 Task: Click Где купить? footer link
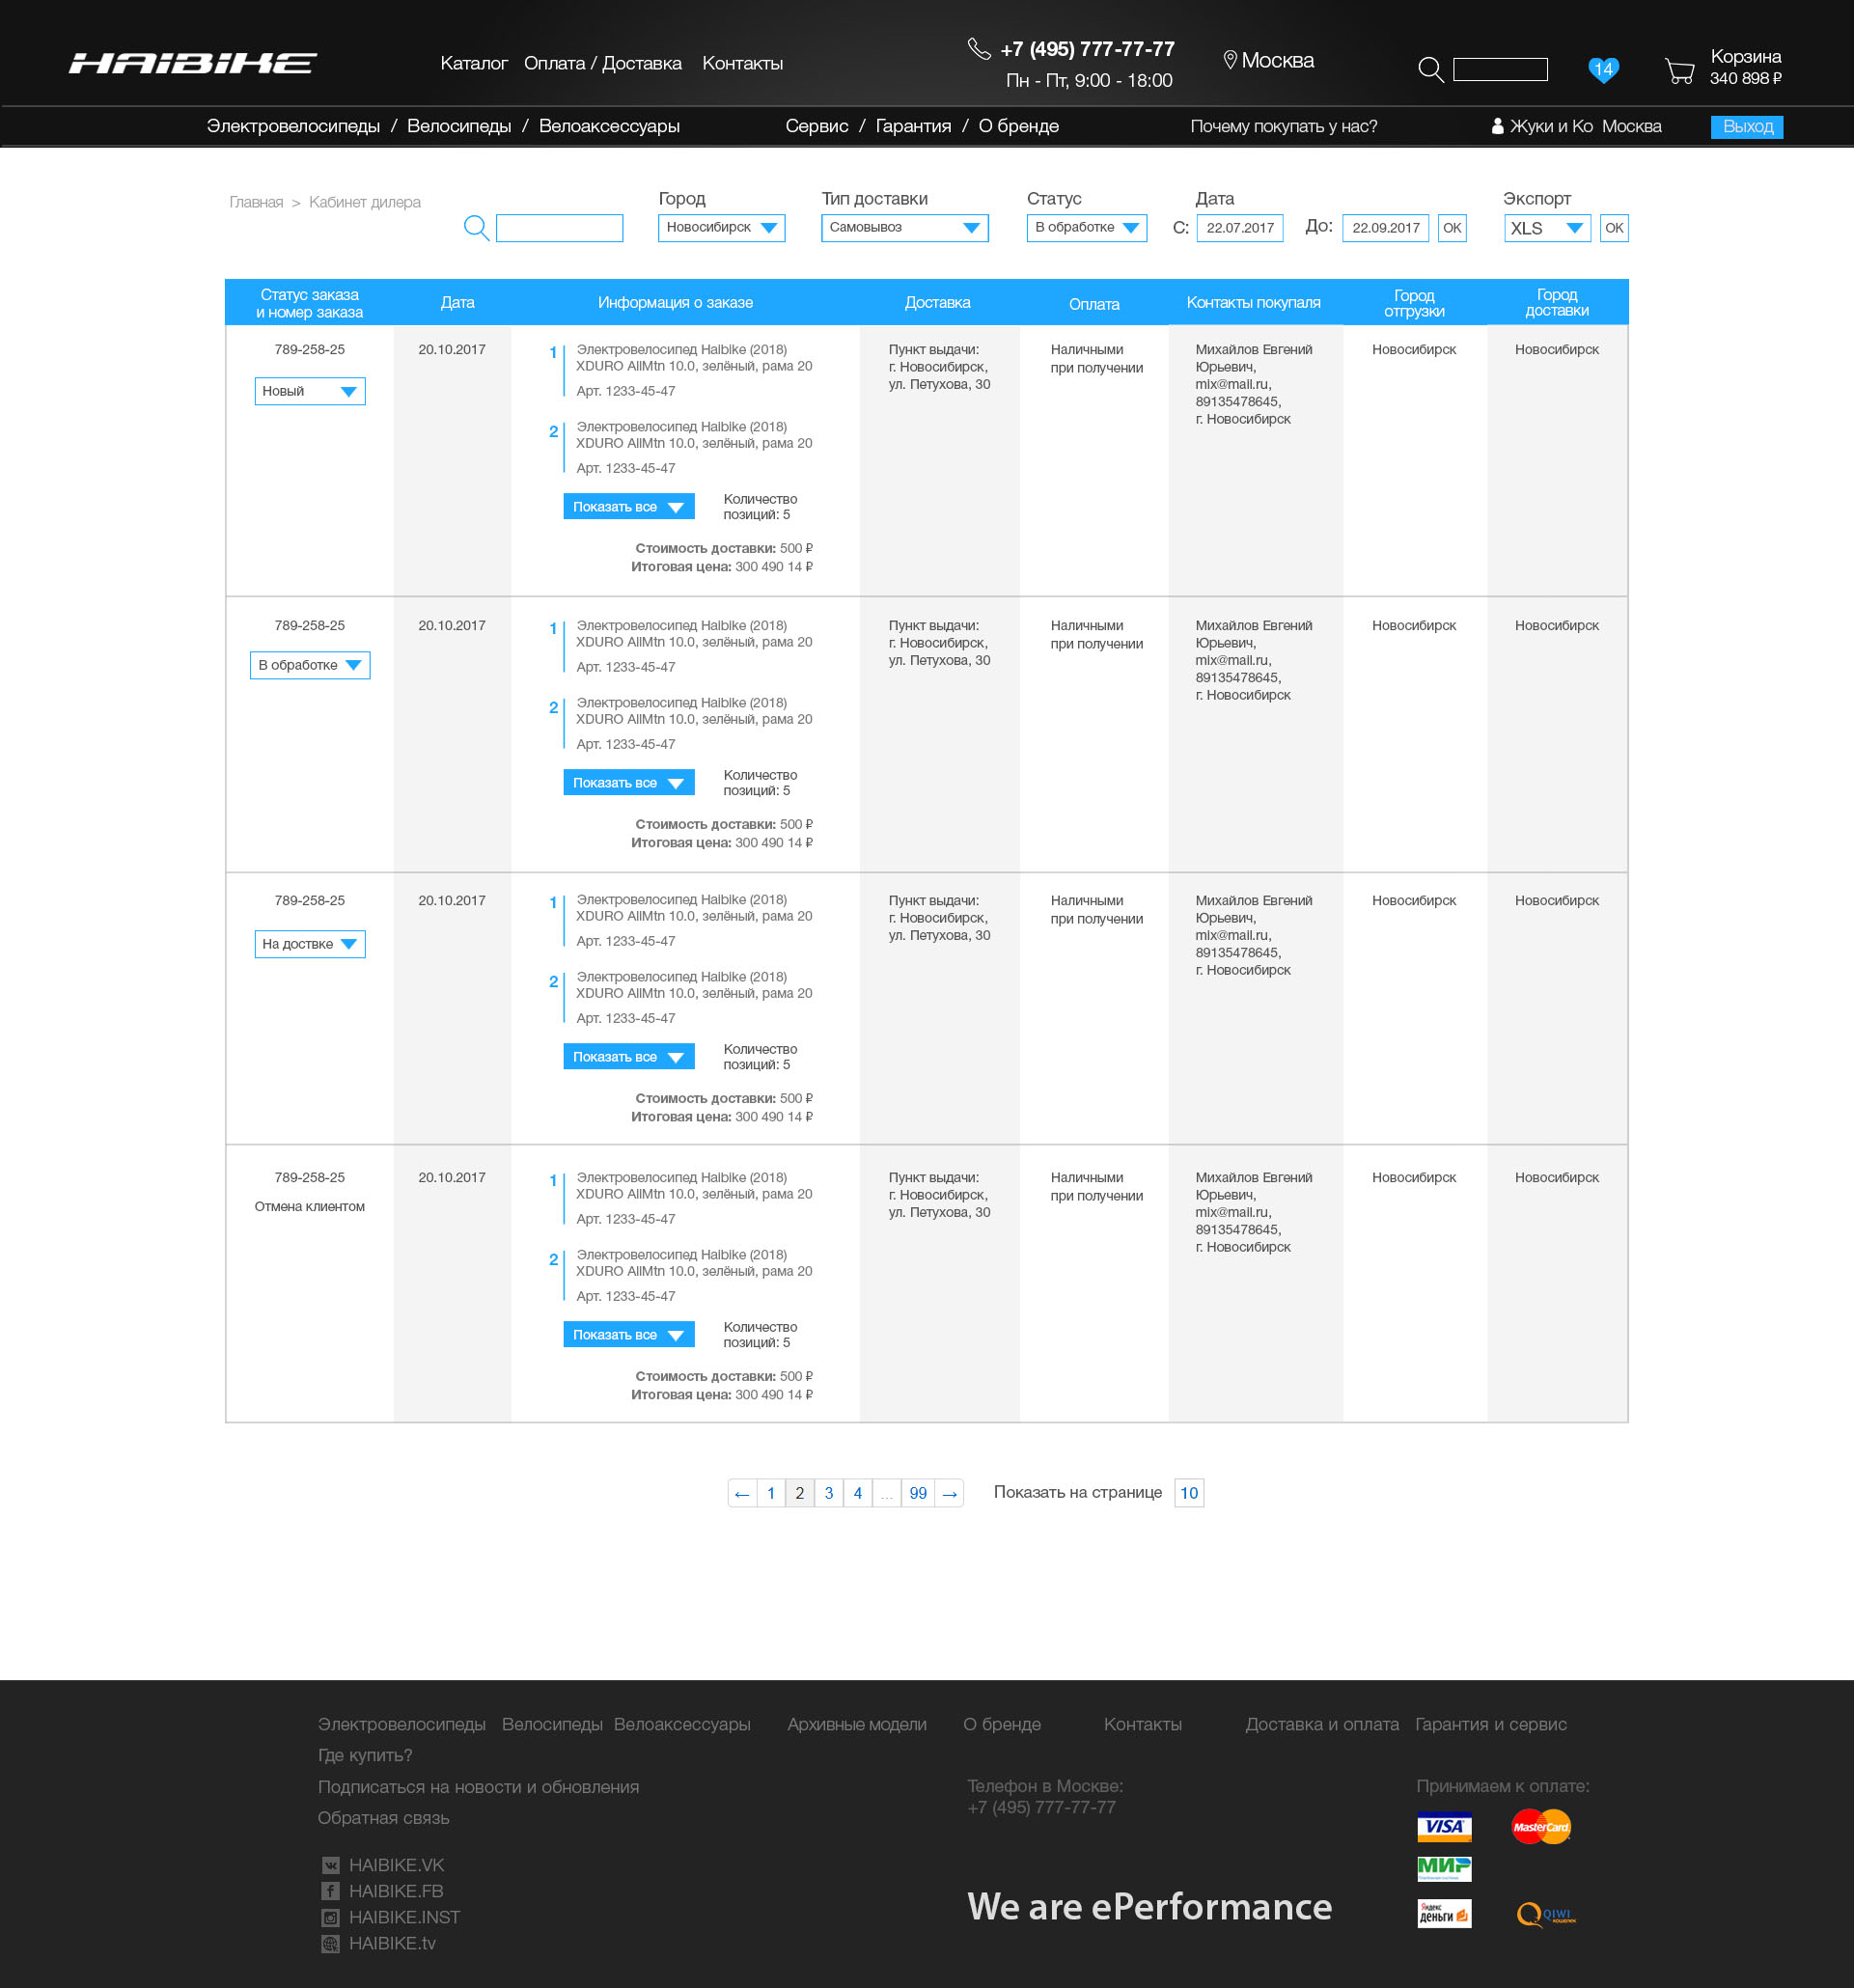365,1755
